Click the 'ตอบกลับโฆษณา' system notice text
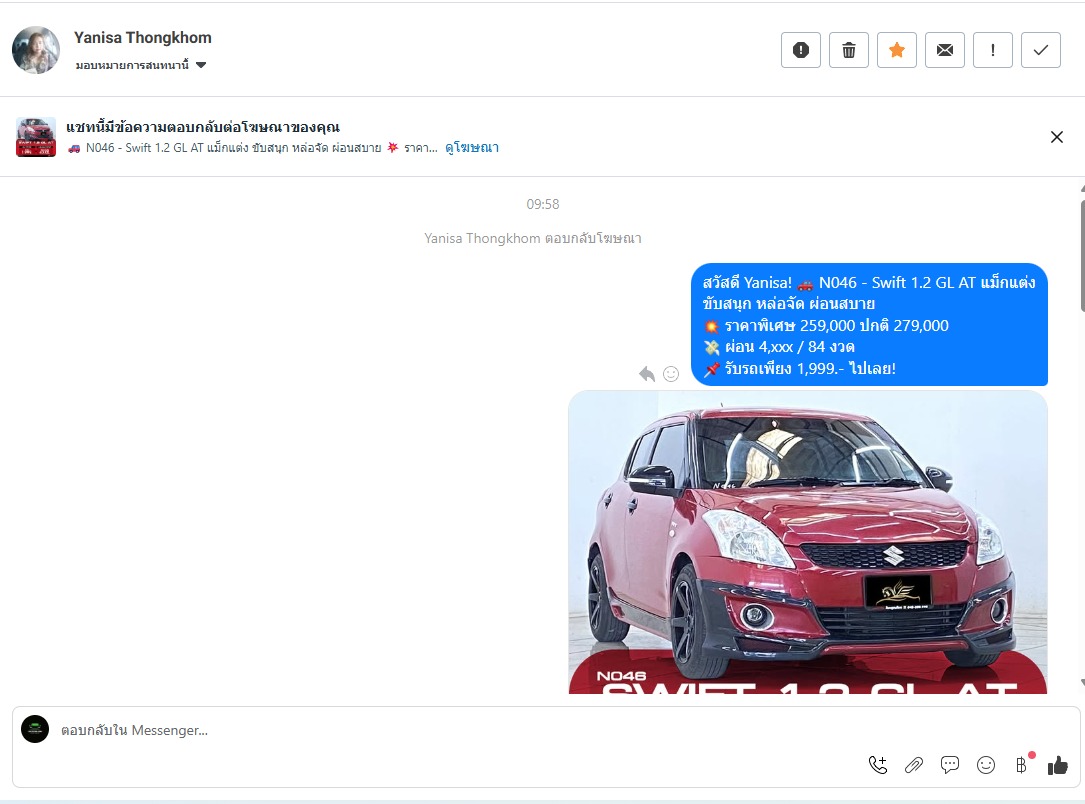Screen dimensions: 1085x804 point(593,238)
